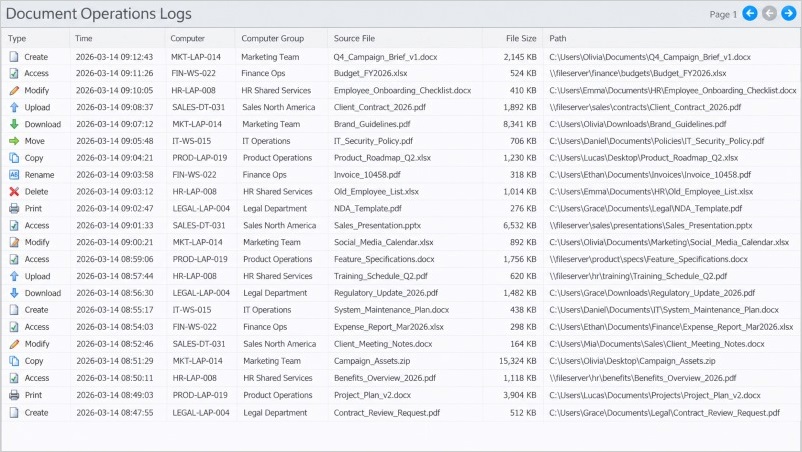Click the Create icon for Q4_Campaign_Brief_v1.docx
Image resolution: width=802 pixels, height=452 pixels.
click(x=14, y=57)
